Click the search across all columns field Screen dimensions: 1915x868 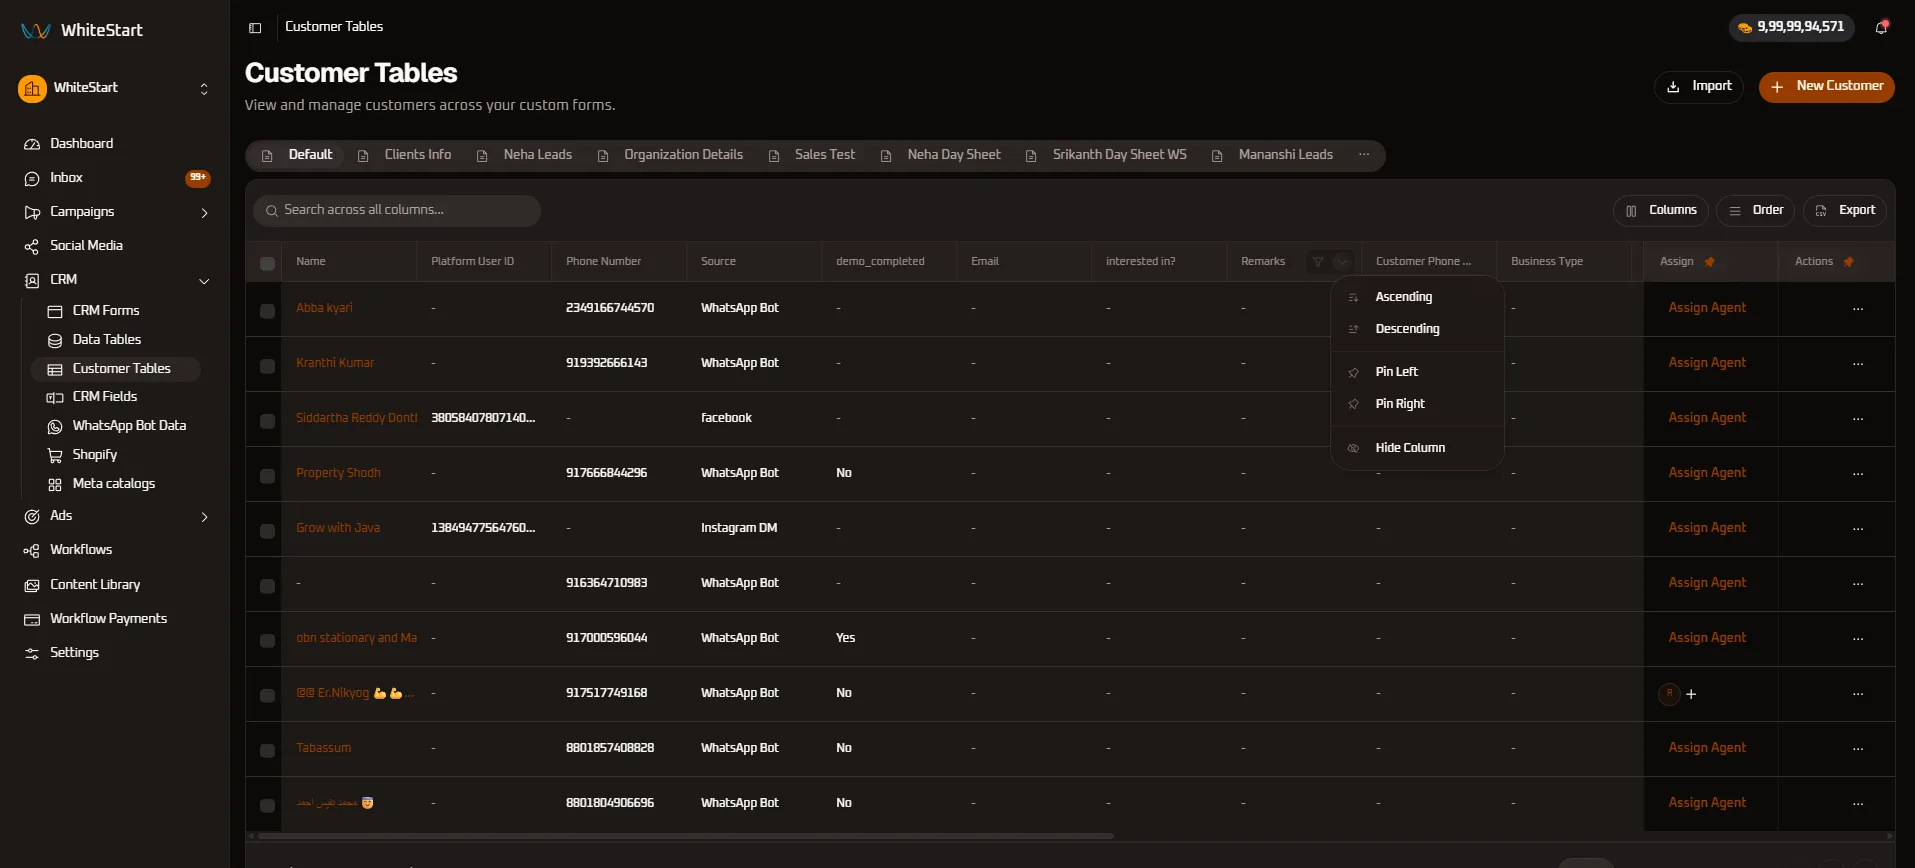[397, 211]
